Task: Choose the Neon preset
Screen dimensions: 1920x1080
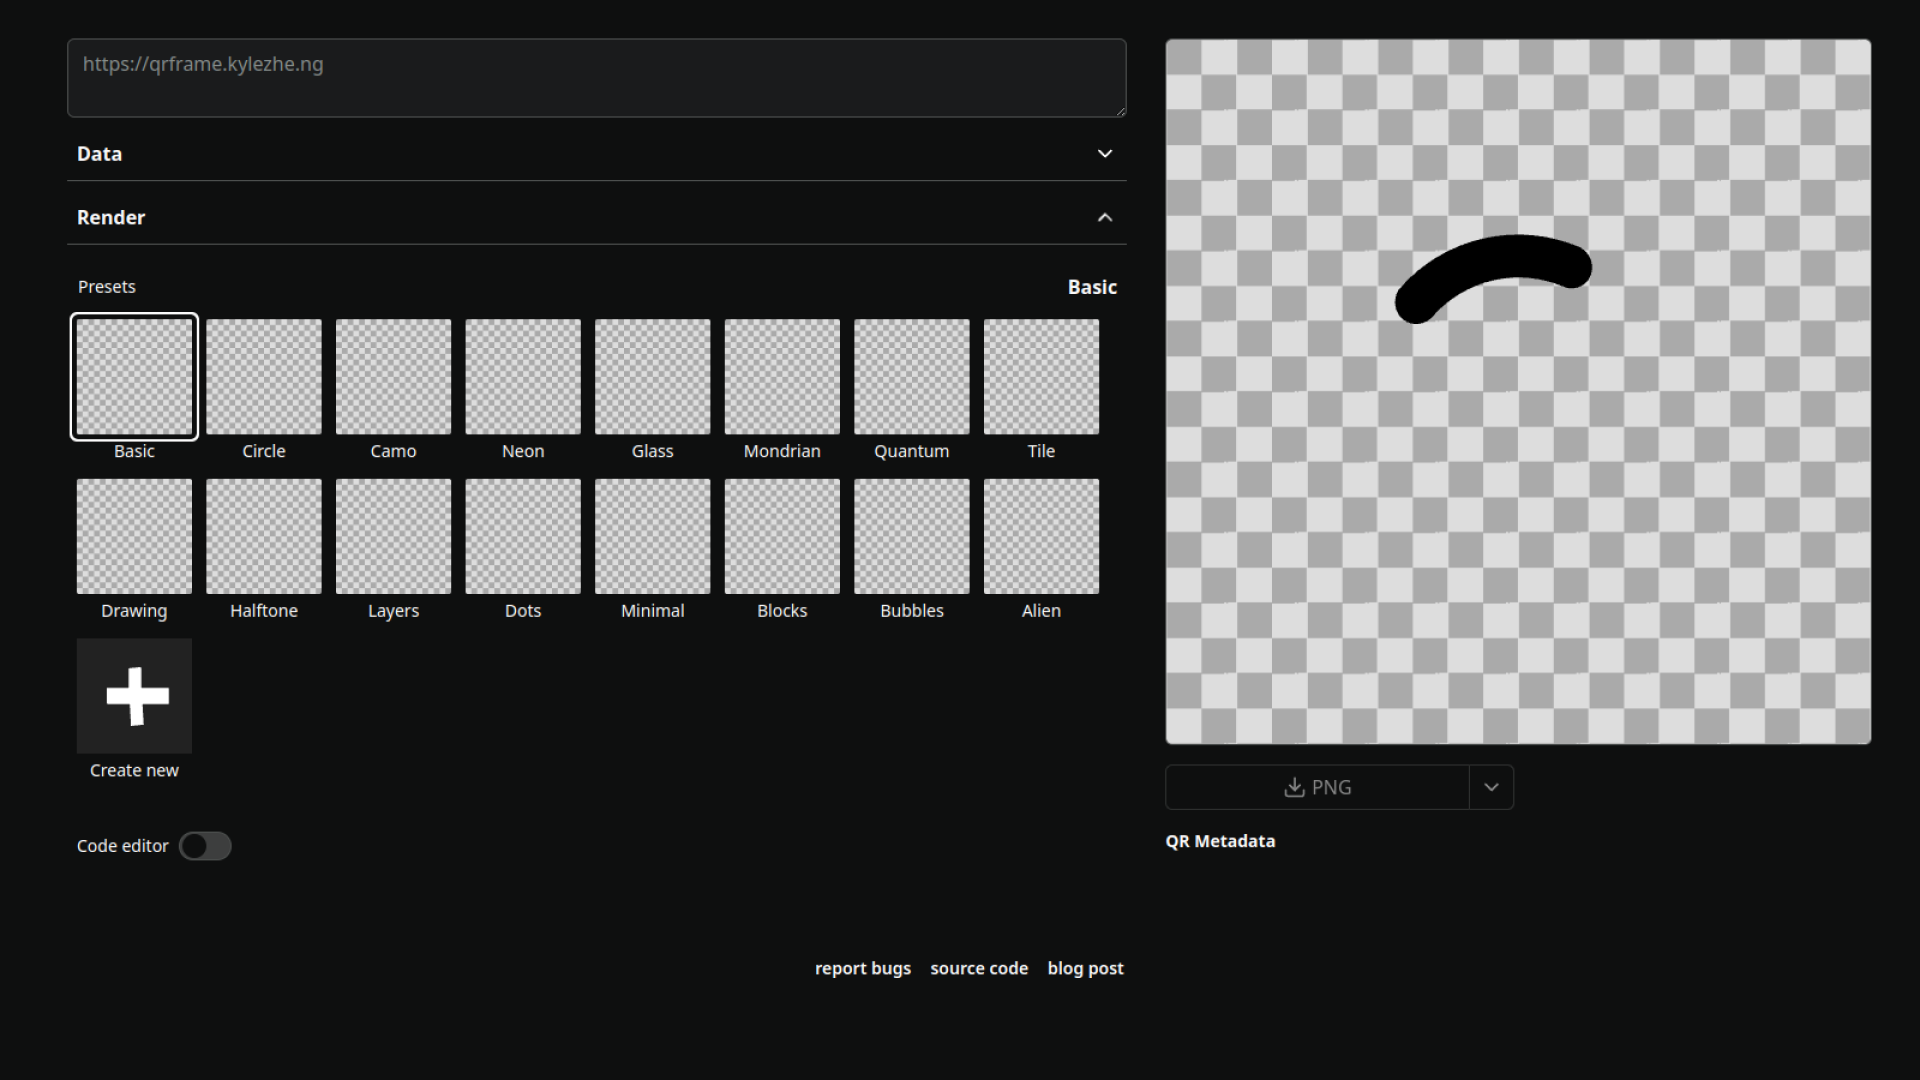Action: [x=523, y=377]
